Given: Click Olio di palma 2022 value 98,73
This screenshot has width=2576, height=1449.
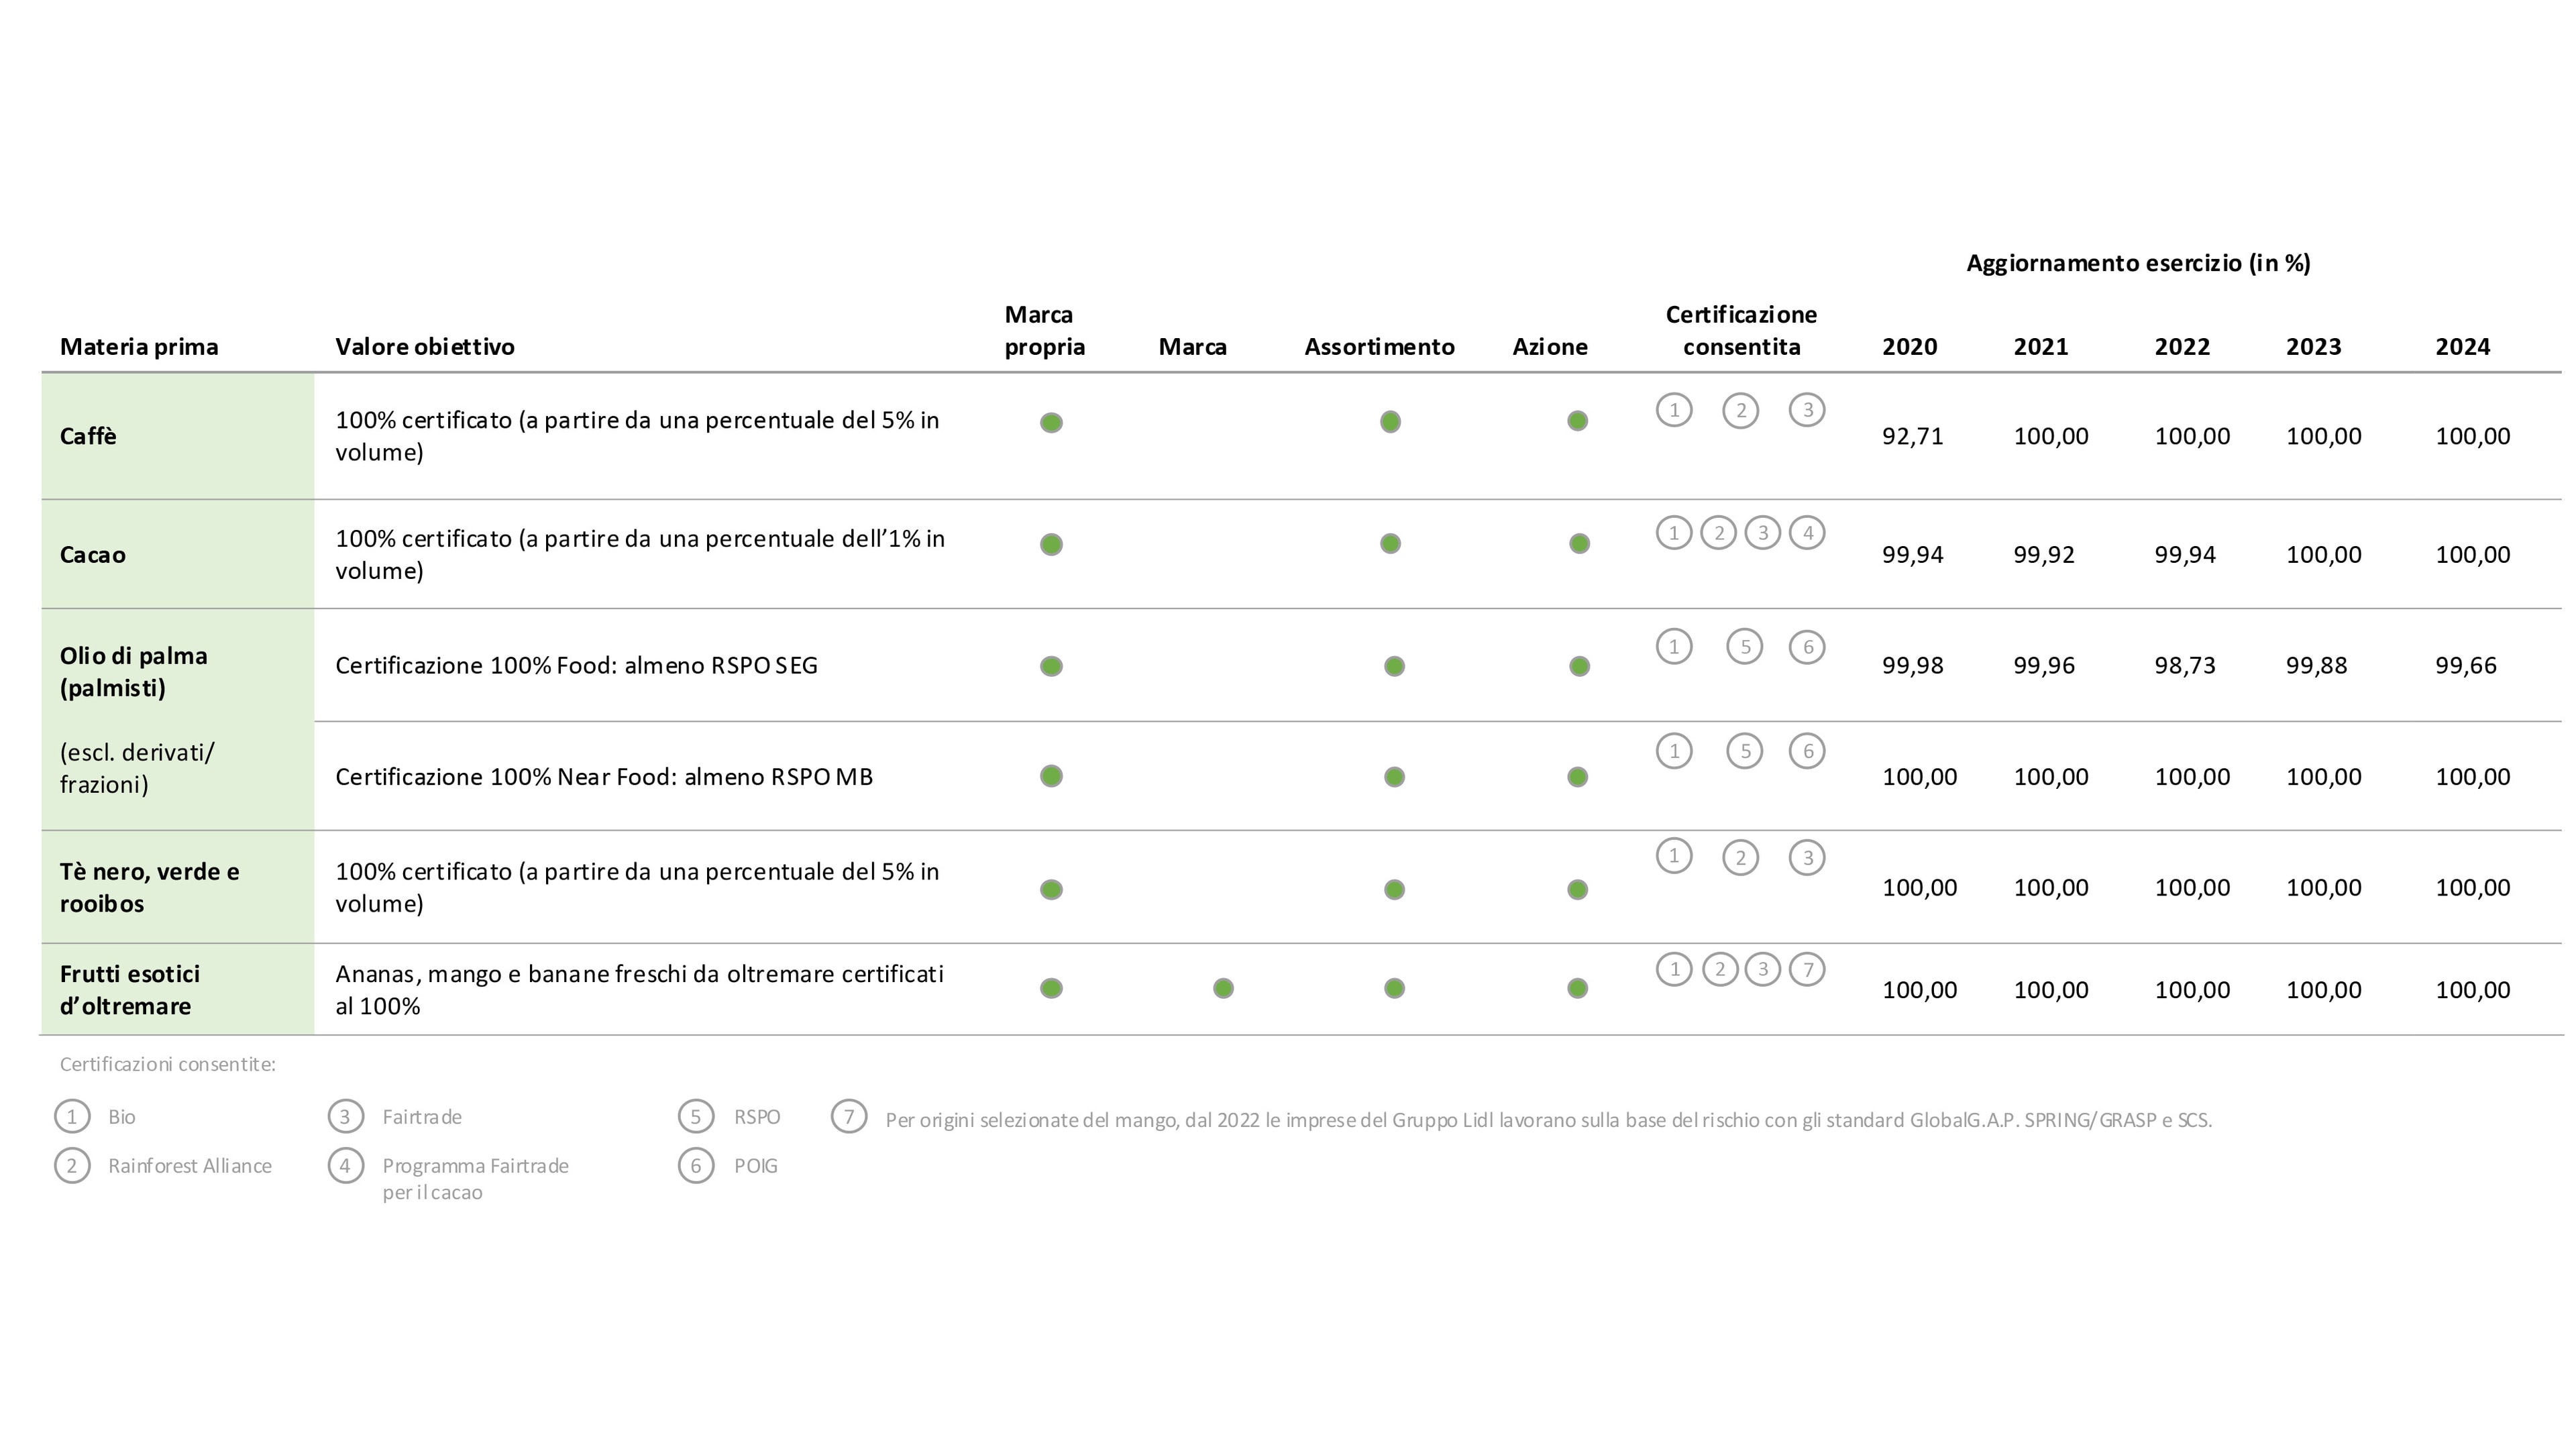Looking at the screenshot, I should pos(2185,666).
